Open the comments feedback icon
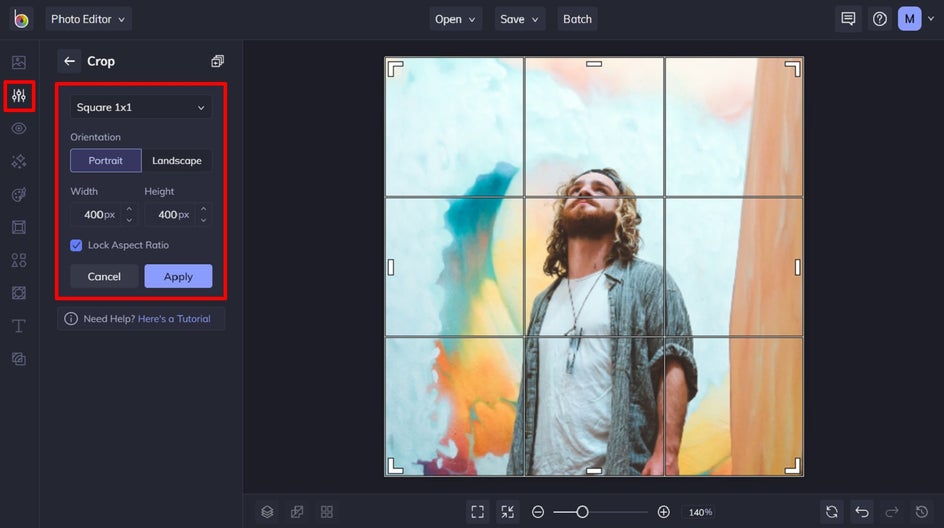 848,19
